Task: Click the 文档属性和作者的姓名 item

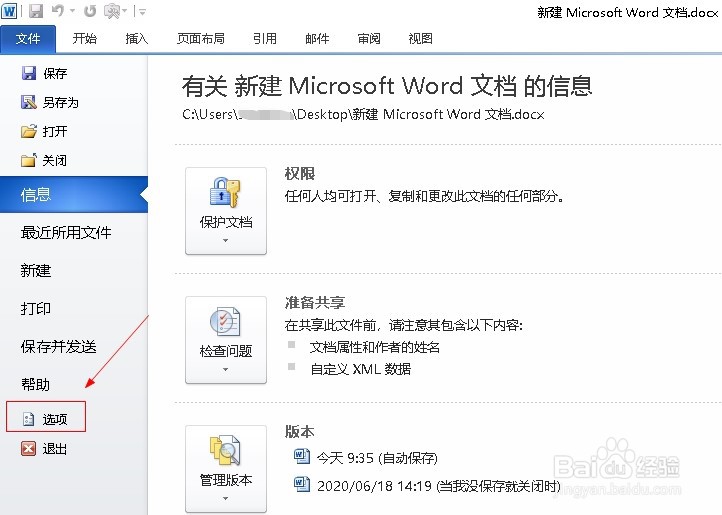Action: [x=375, y=347]
